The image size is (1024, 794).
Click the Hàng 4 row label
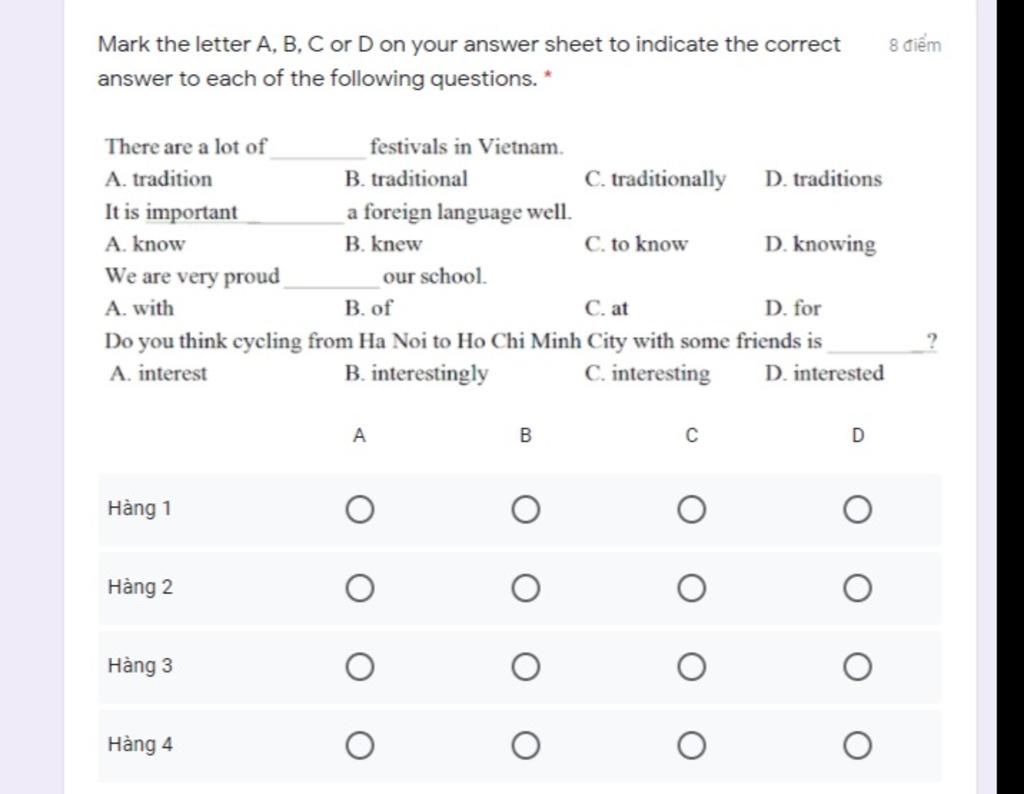[x=140, y=744]
